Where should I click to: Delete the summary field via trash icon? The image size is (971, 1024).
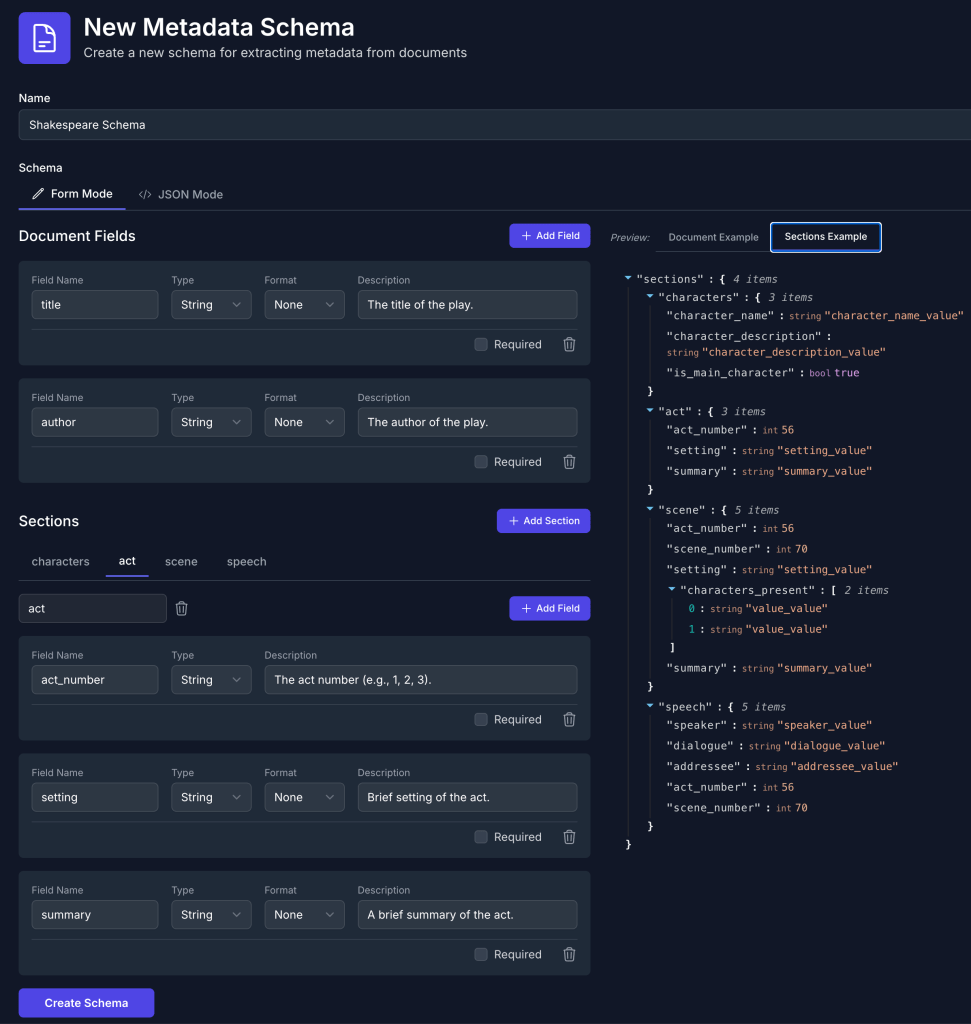point(569,954)
